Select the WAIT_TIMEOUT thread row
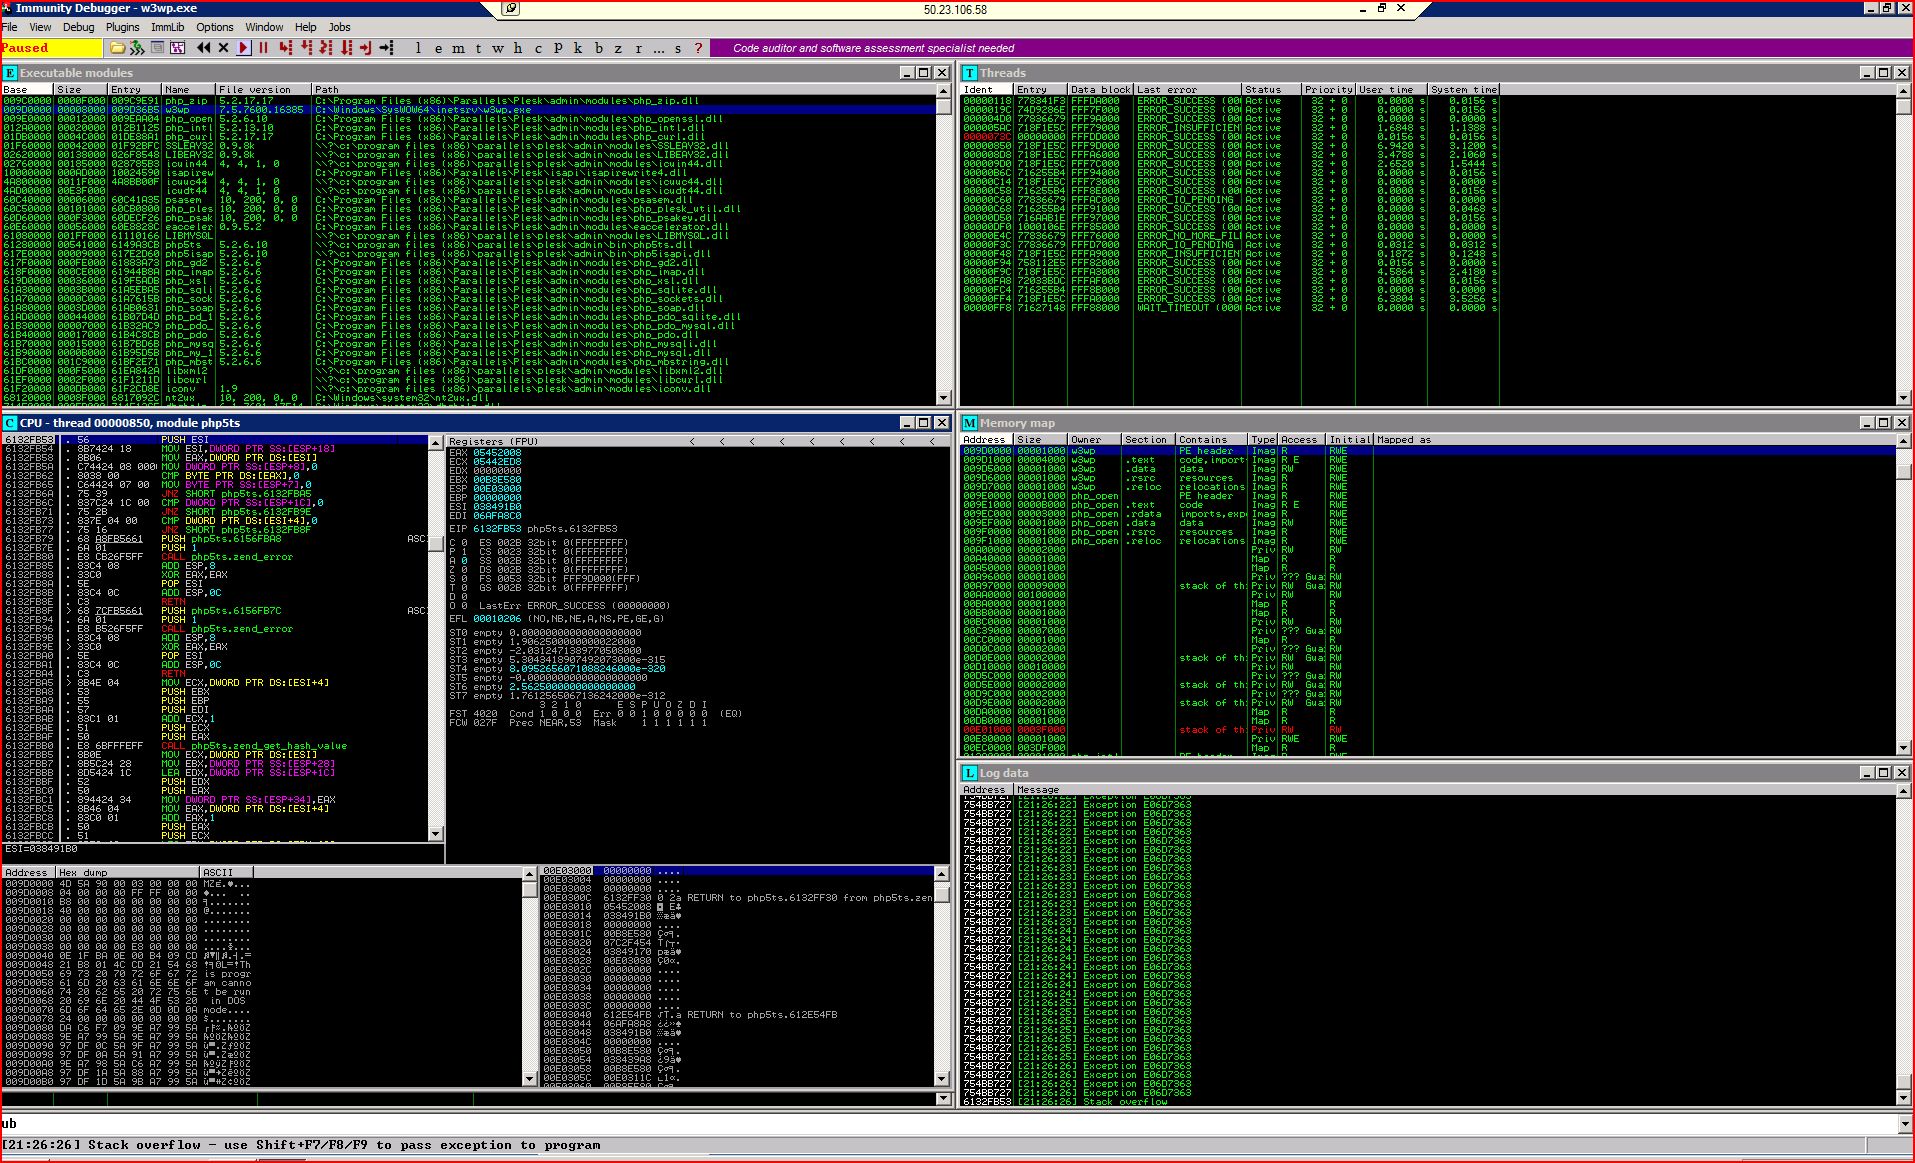This screenshot has height=1163, width=1915. [1229, 307]
